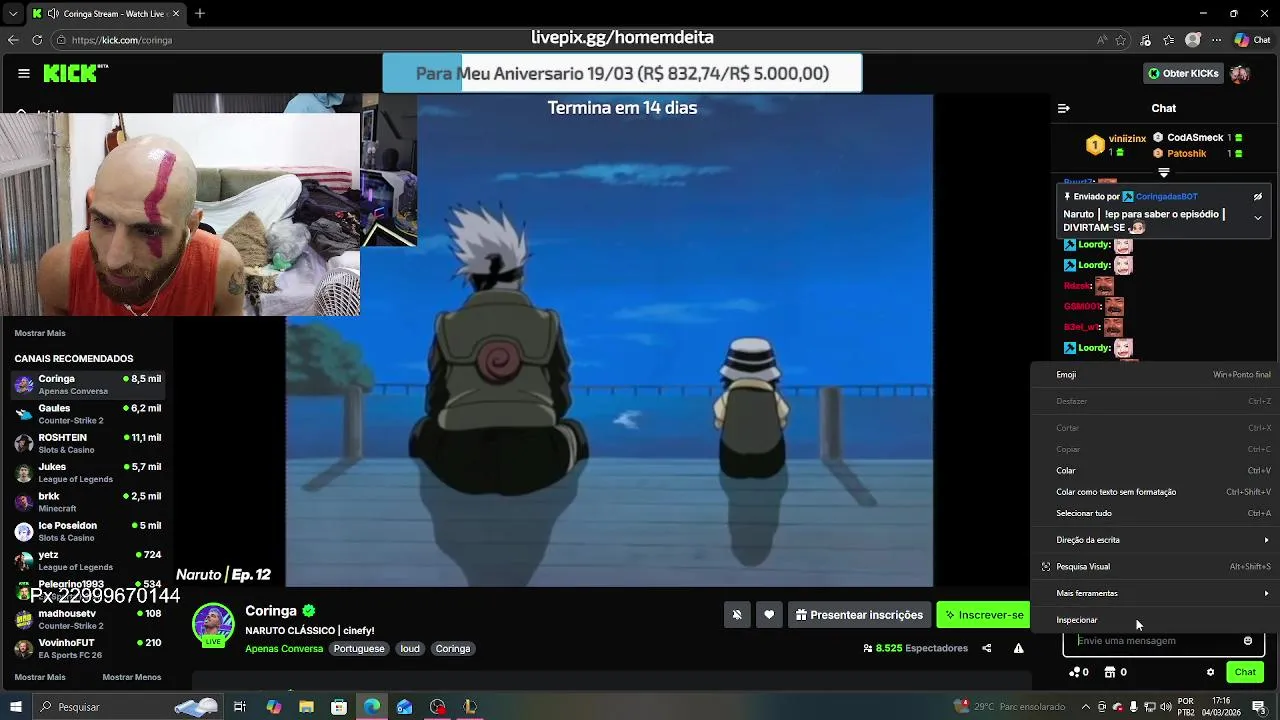Click the browser back arrow
Screen dimensions: 1280x720
(13, 40)
